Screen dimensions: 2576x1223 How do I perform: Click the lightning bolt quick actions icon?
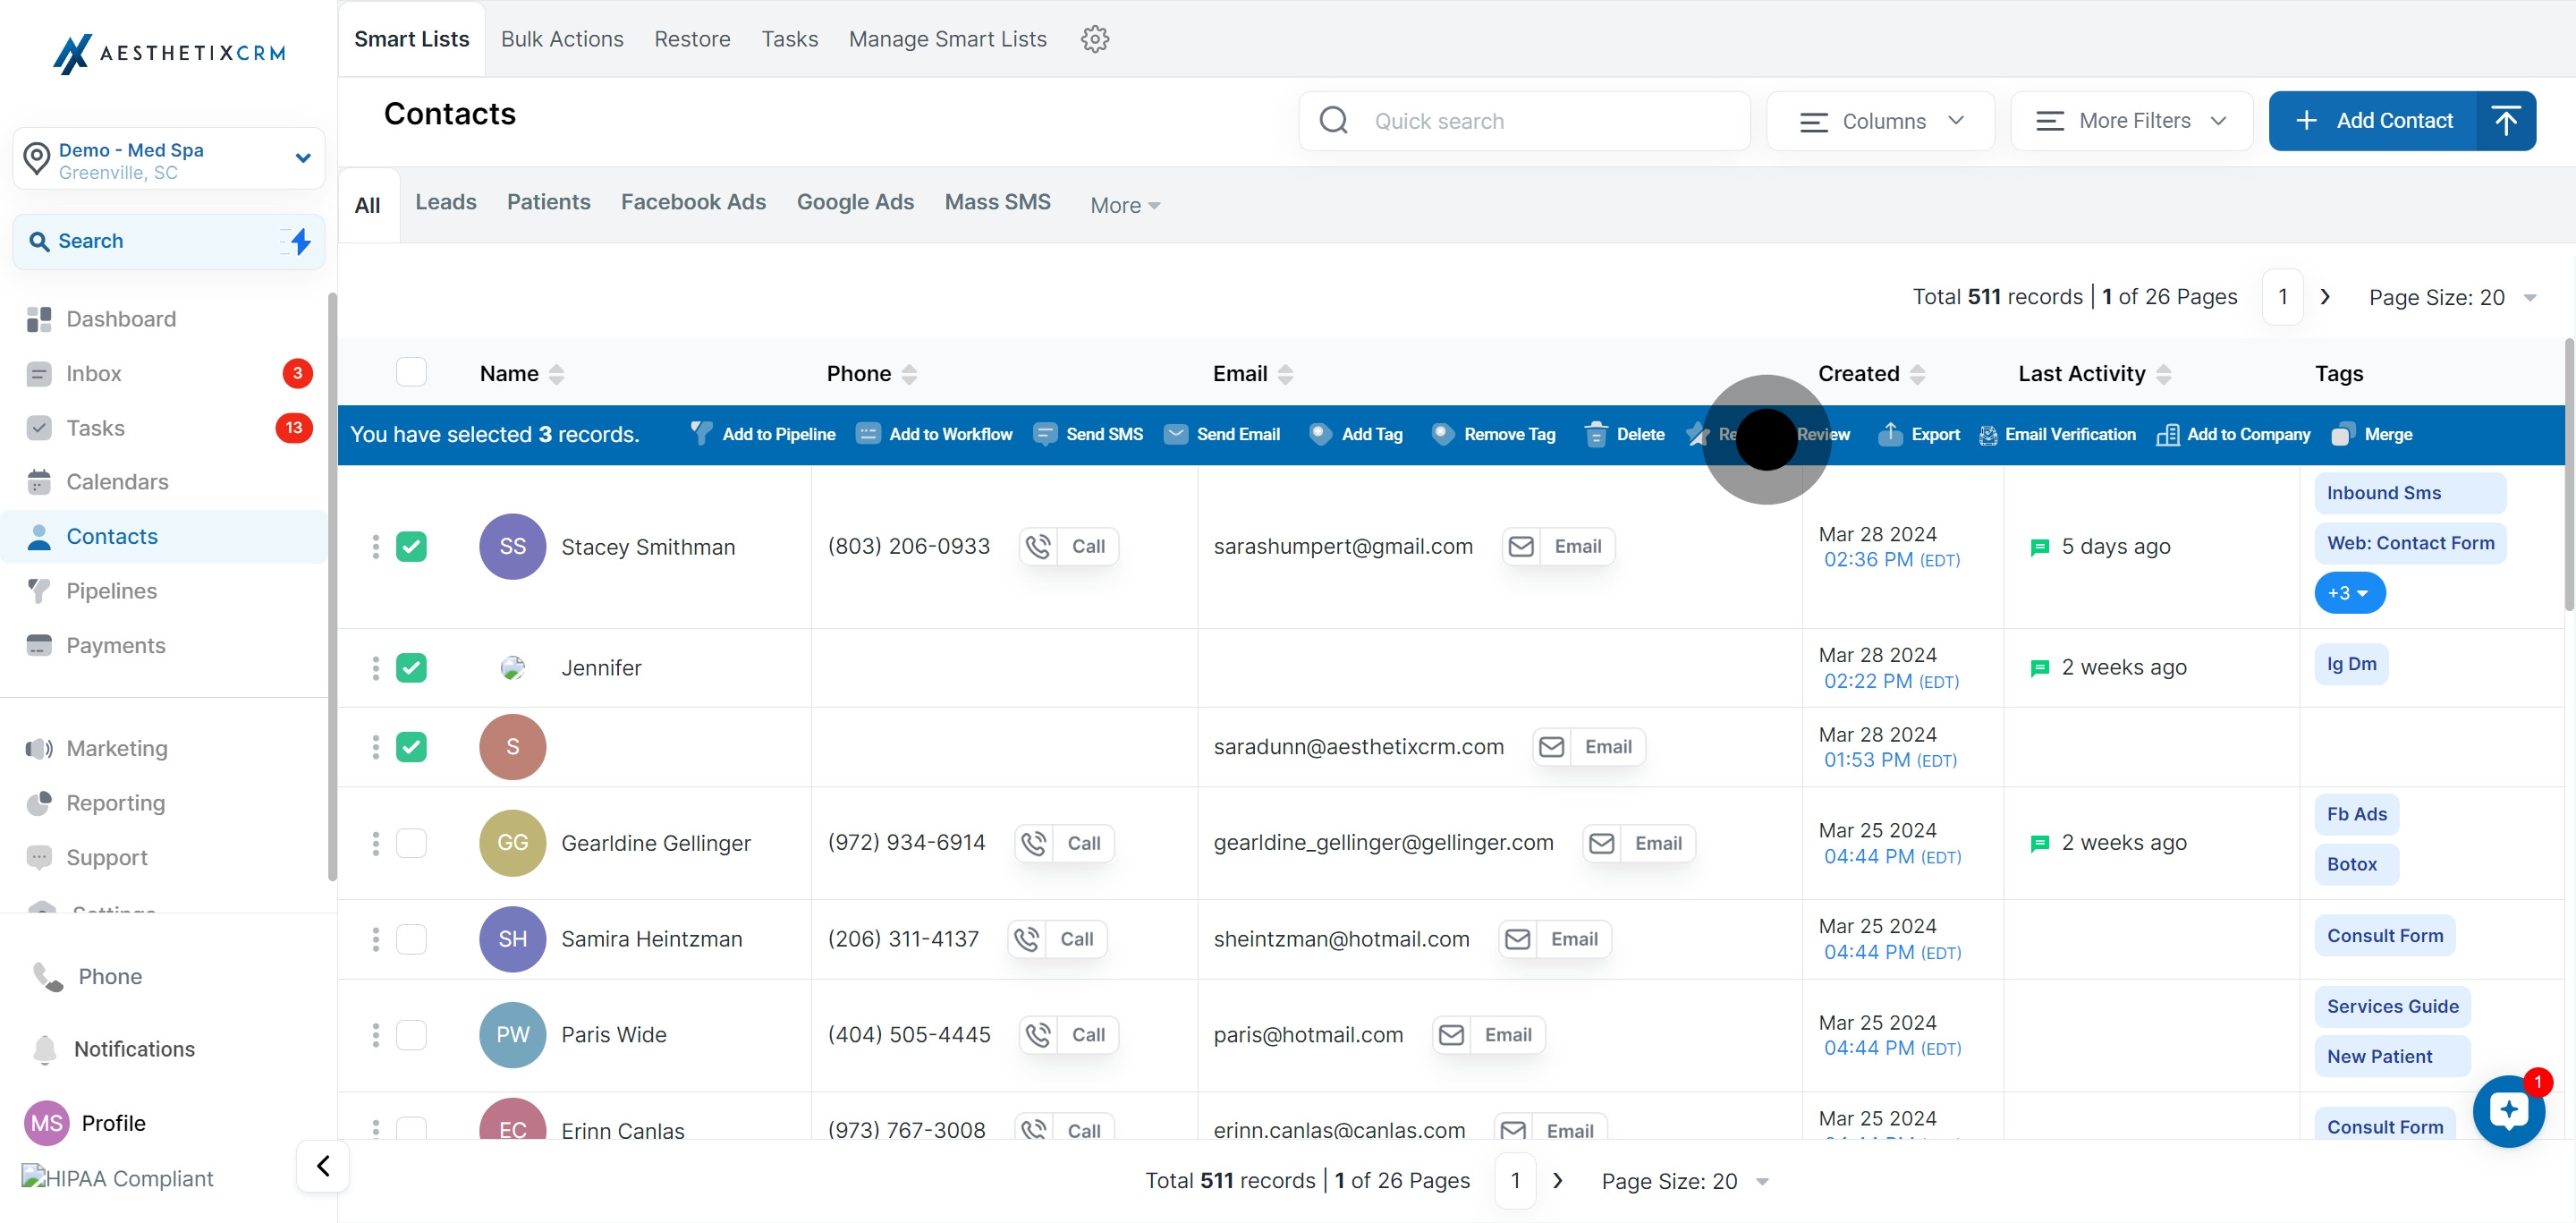[x=300, y=241]
